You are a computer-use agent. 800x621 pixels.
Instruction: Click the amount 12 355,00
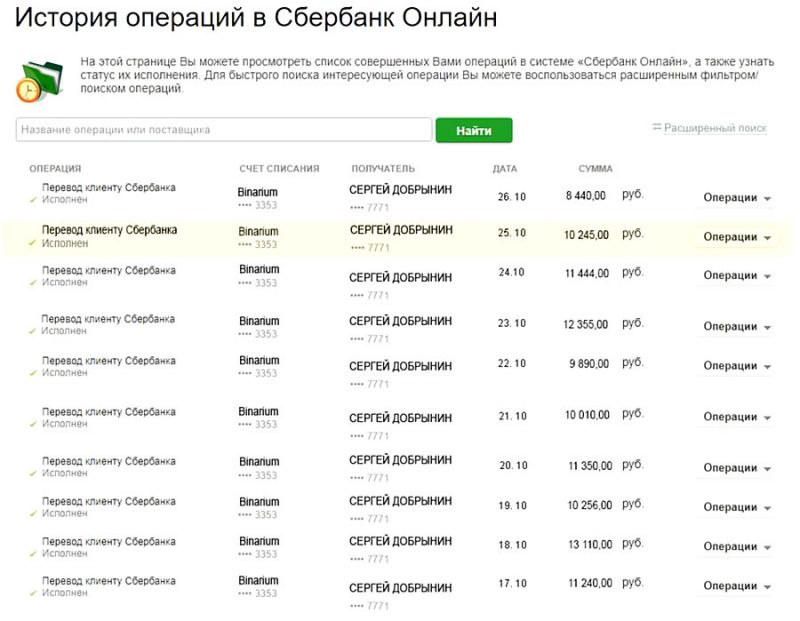tap(586, 324)
